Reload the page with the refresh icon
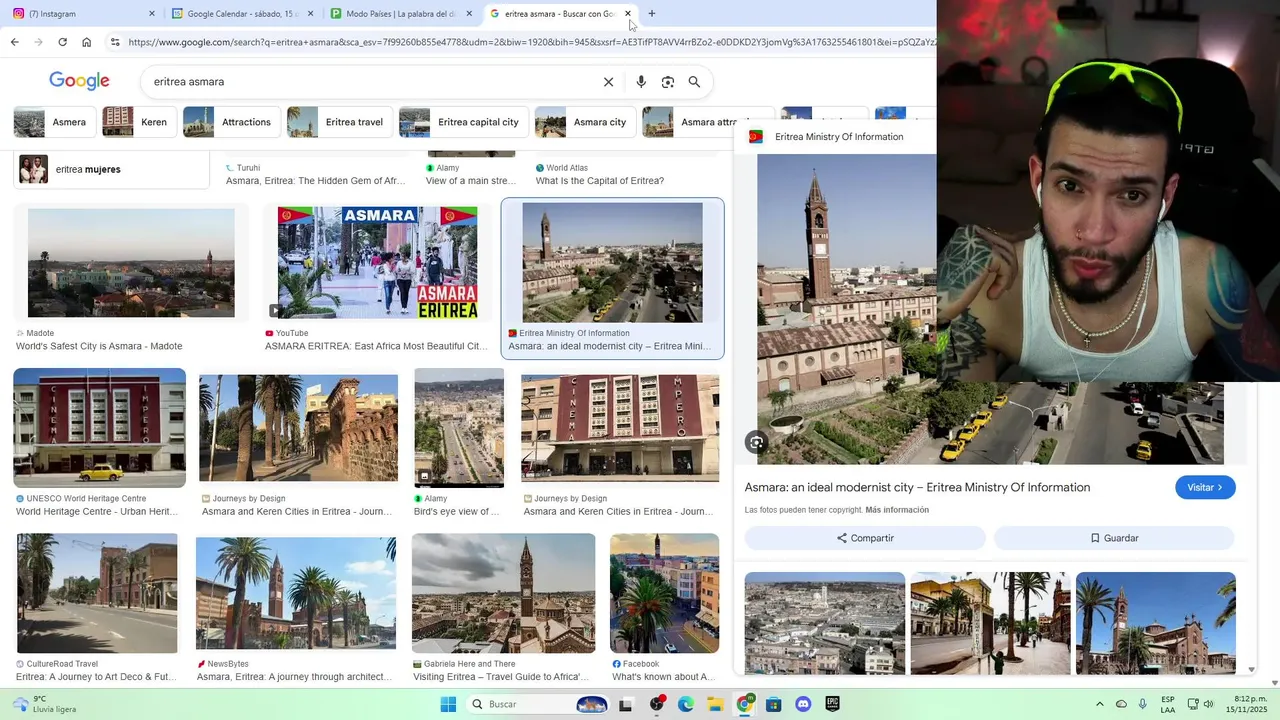This screenshot has height=720, width=1280. click(62, 42)
